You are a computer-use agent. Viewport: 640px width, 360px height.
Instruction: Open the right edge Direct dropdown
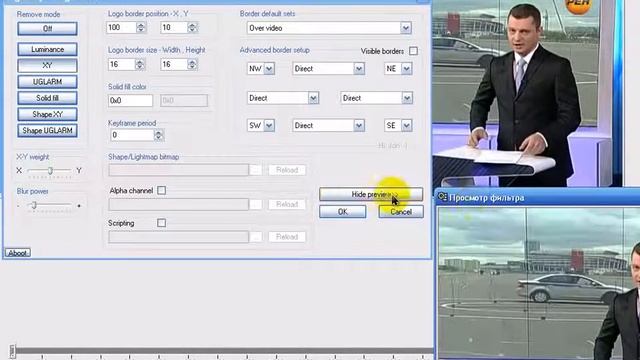pyautogui.click(x=376, y=98)
